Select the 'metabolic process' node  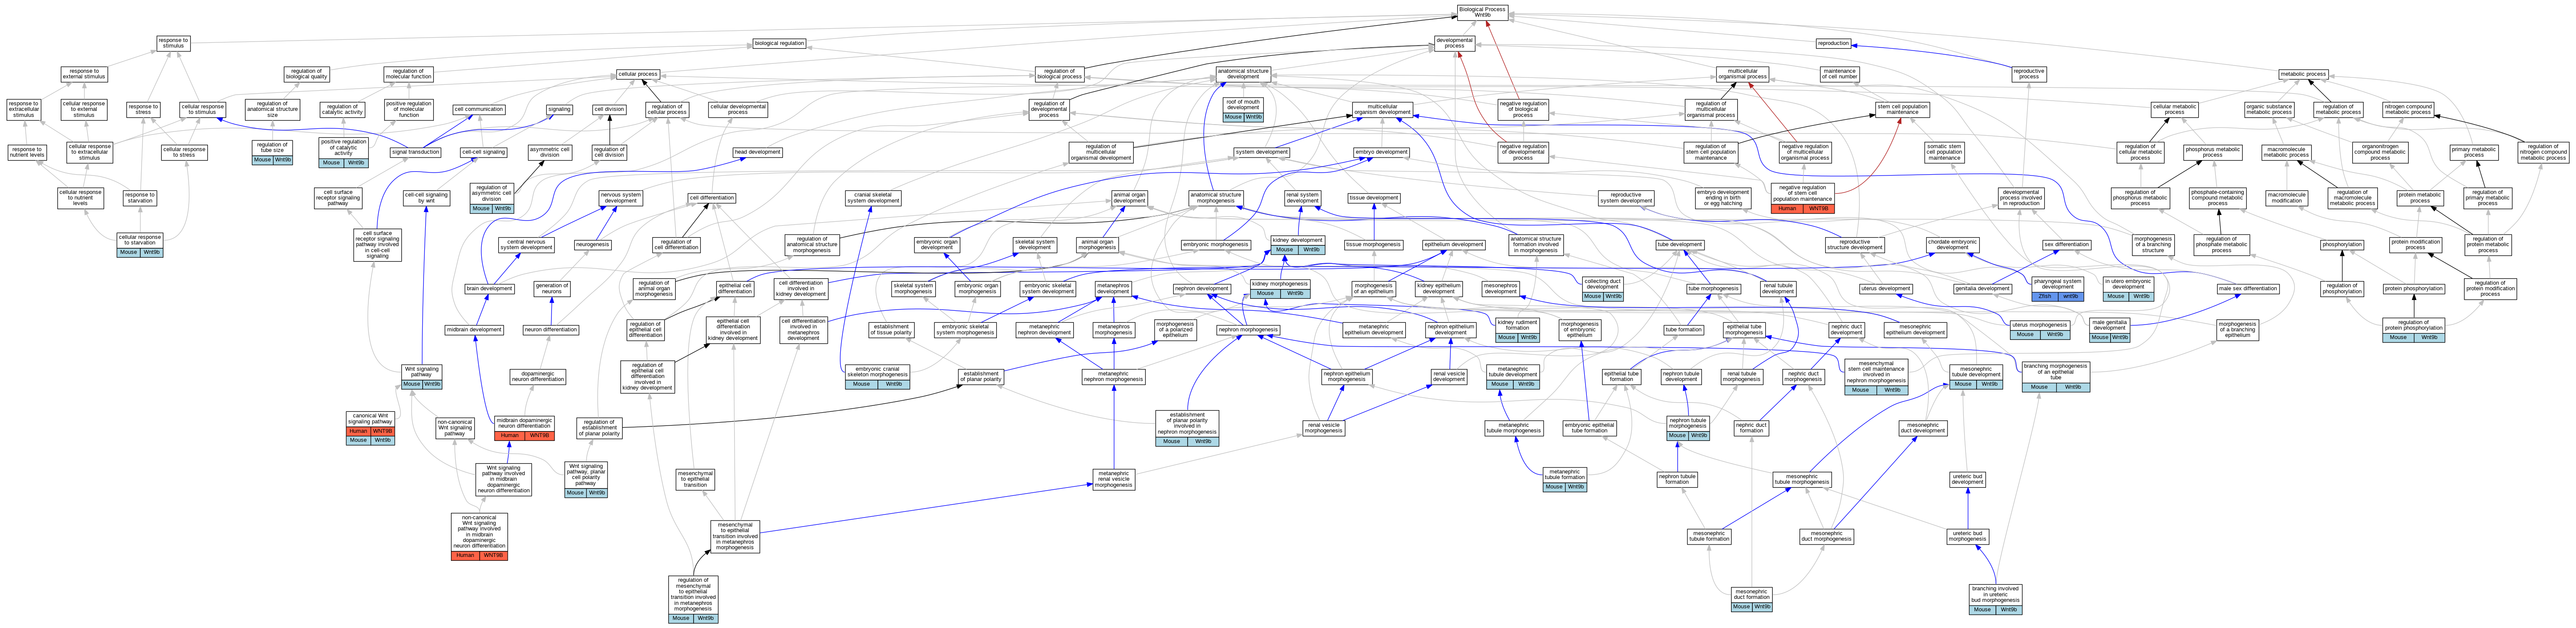coord(2303,74)
